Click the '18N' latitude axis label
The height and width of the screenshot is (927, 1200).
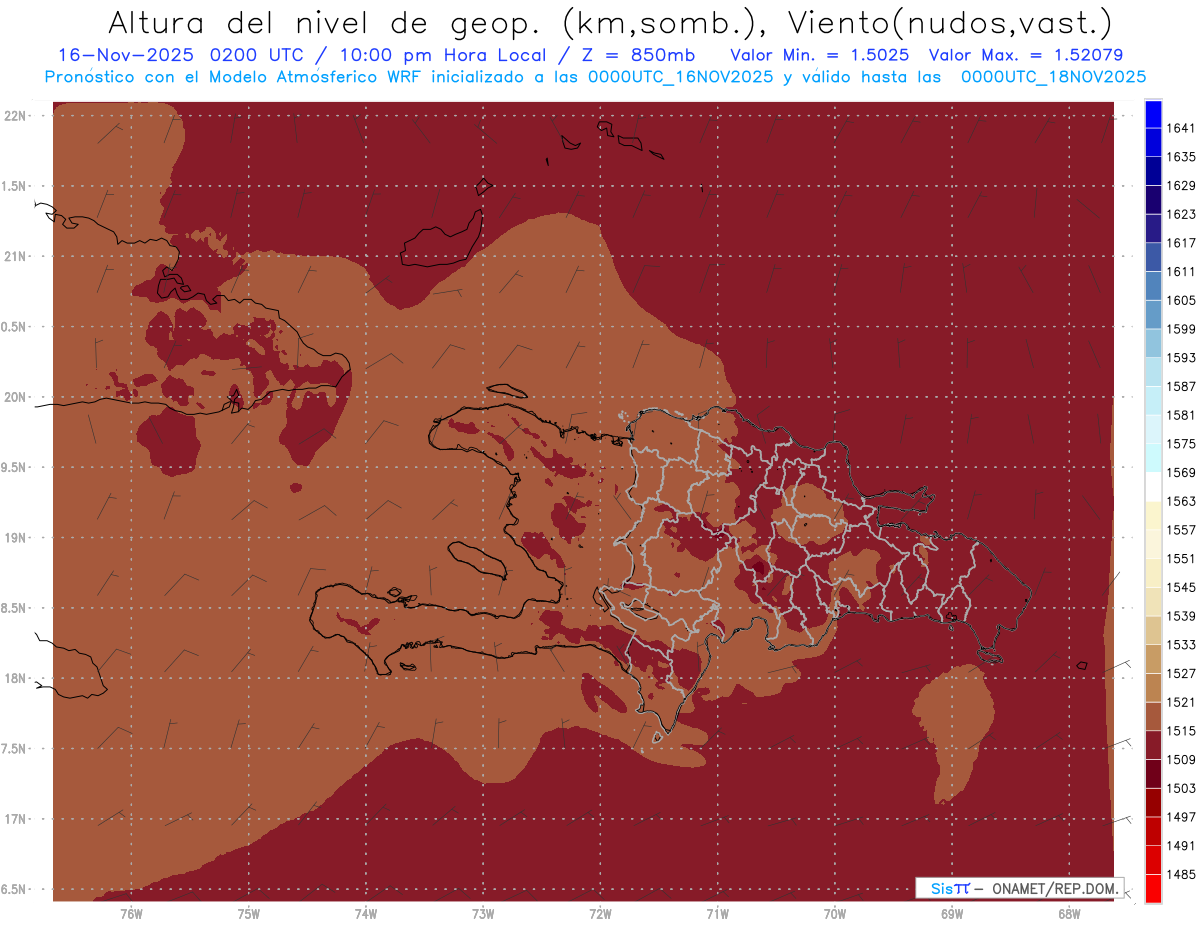click(17, 679)
